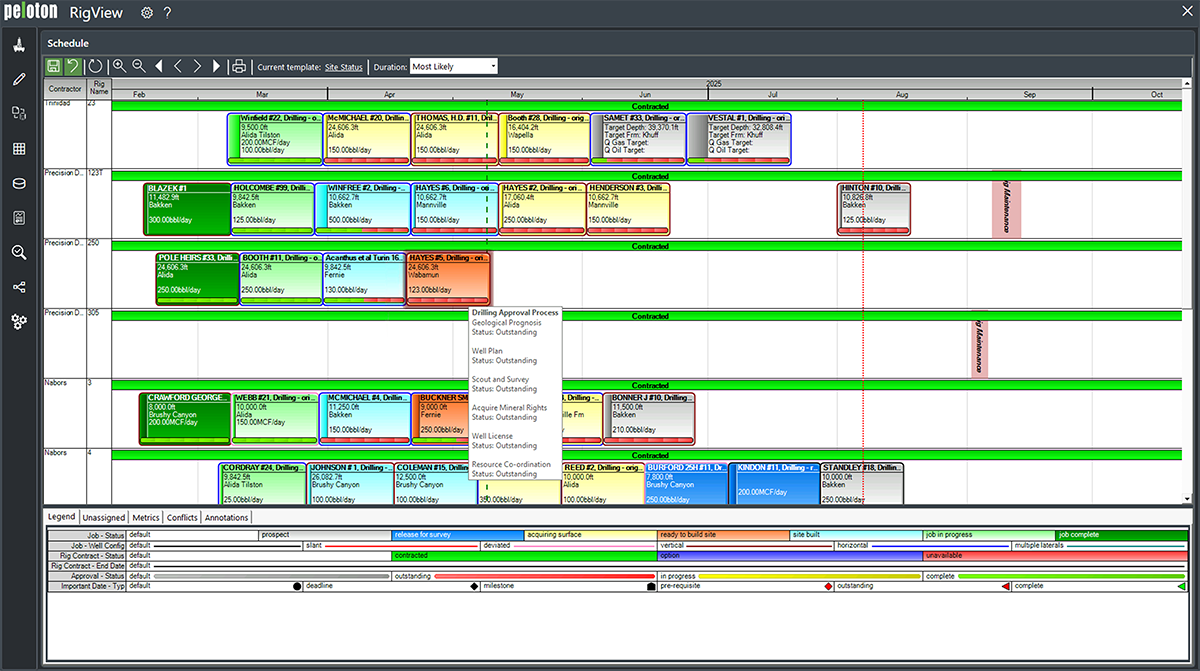Viewport: 1200px width, 671px height.
Task: Switch to the Metrics tab
Action: pyautogui.click(x=145, y=517)
